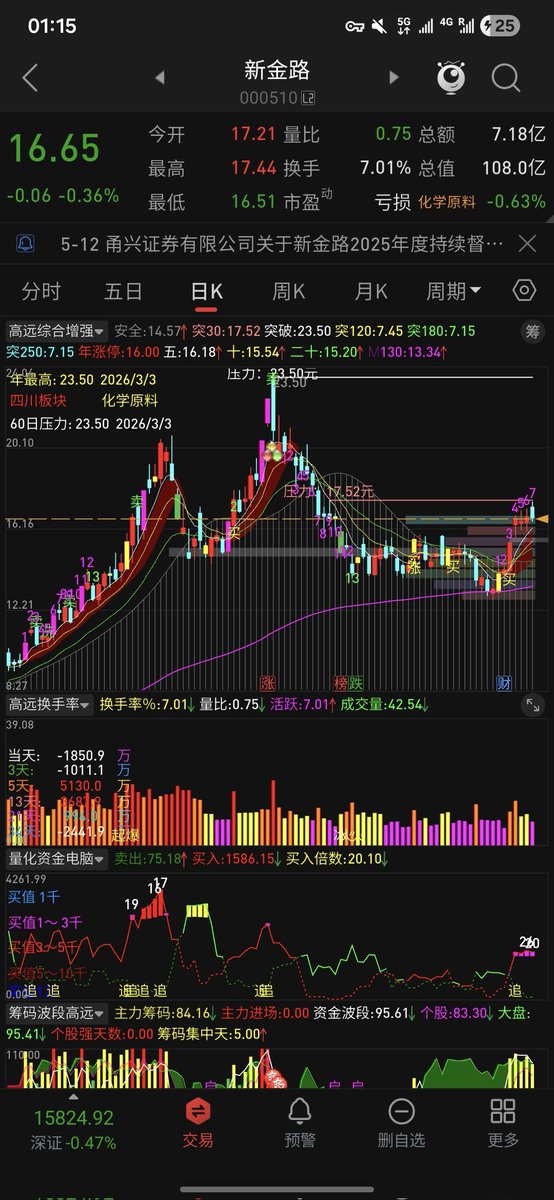Open chart settings hexagon icon

(x=524, y=291)
